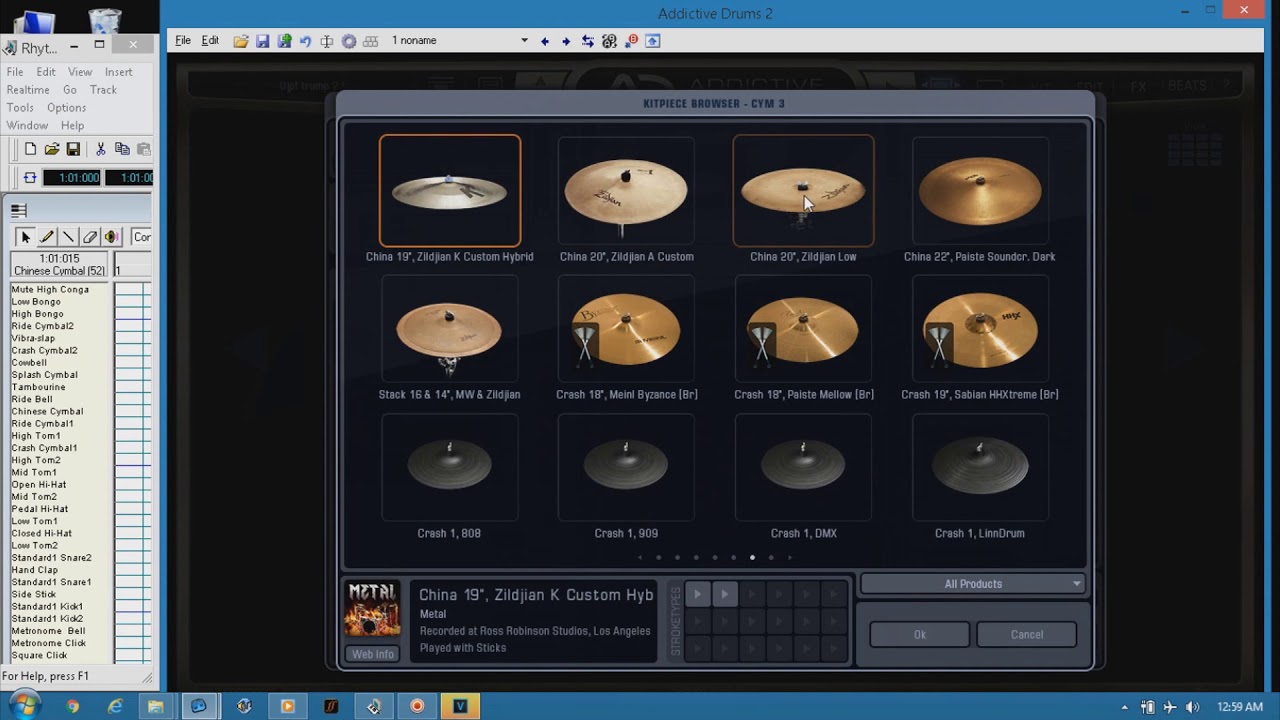This screenshot has width=1280, height=720.
Task: Select the China 19" Zildjian K Custom Hybrid cymbal
Action: [450, 191]
